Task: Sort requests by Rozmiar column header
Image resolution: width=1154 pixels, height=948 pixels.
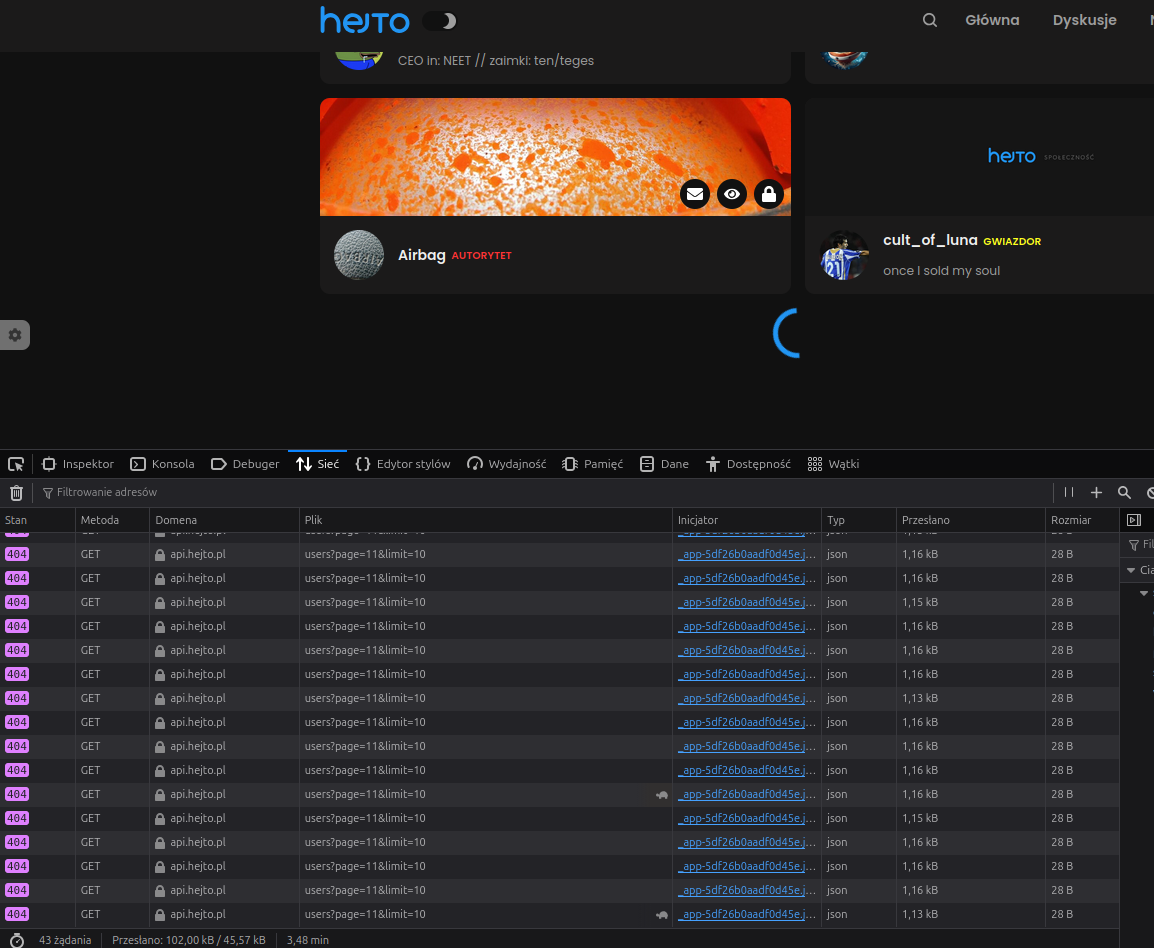Action: 1070,520
